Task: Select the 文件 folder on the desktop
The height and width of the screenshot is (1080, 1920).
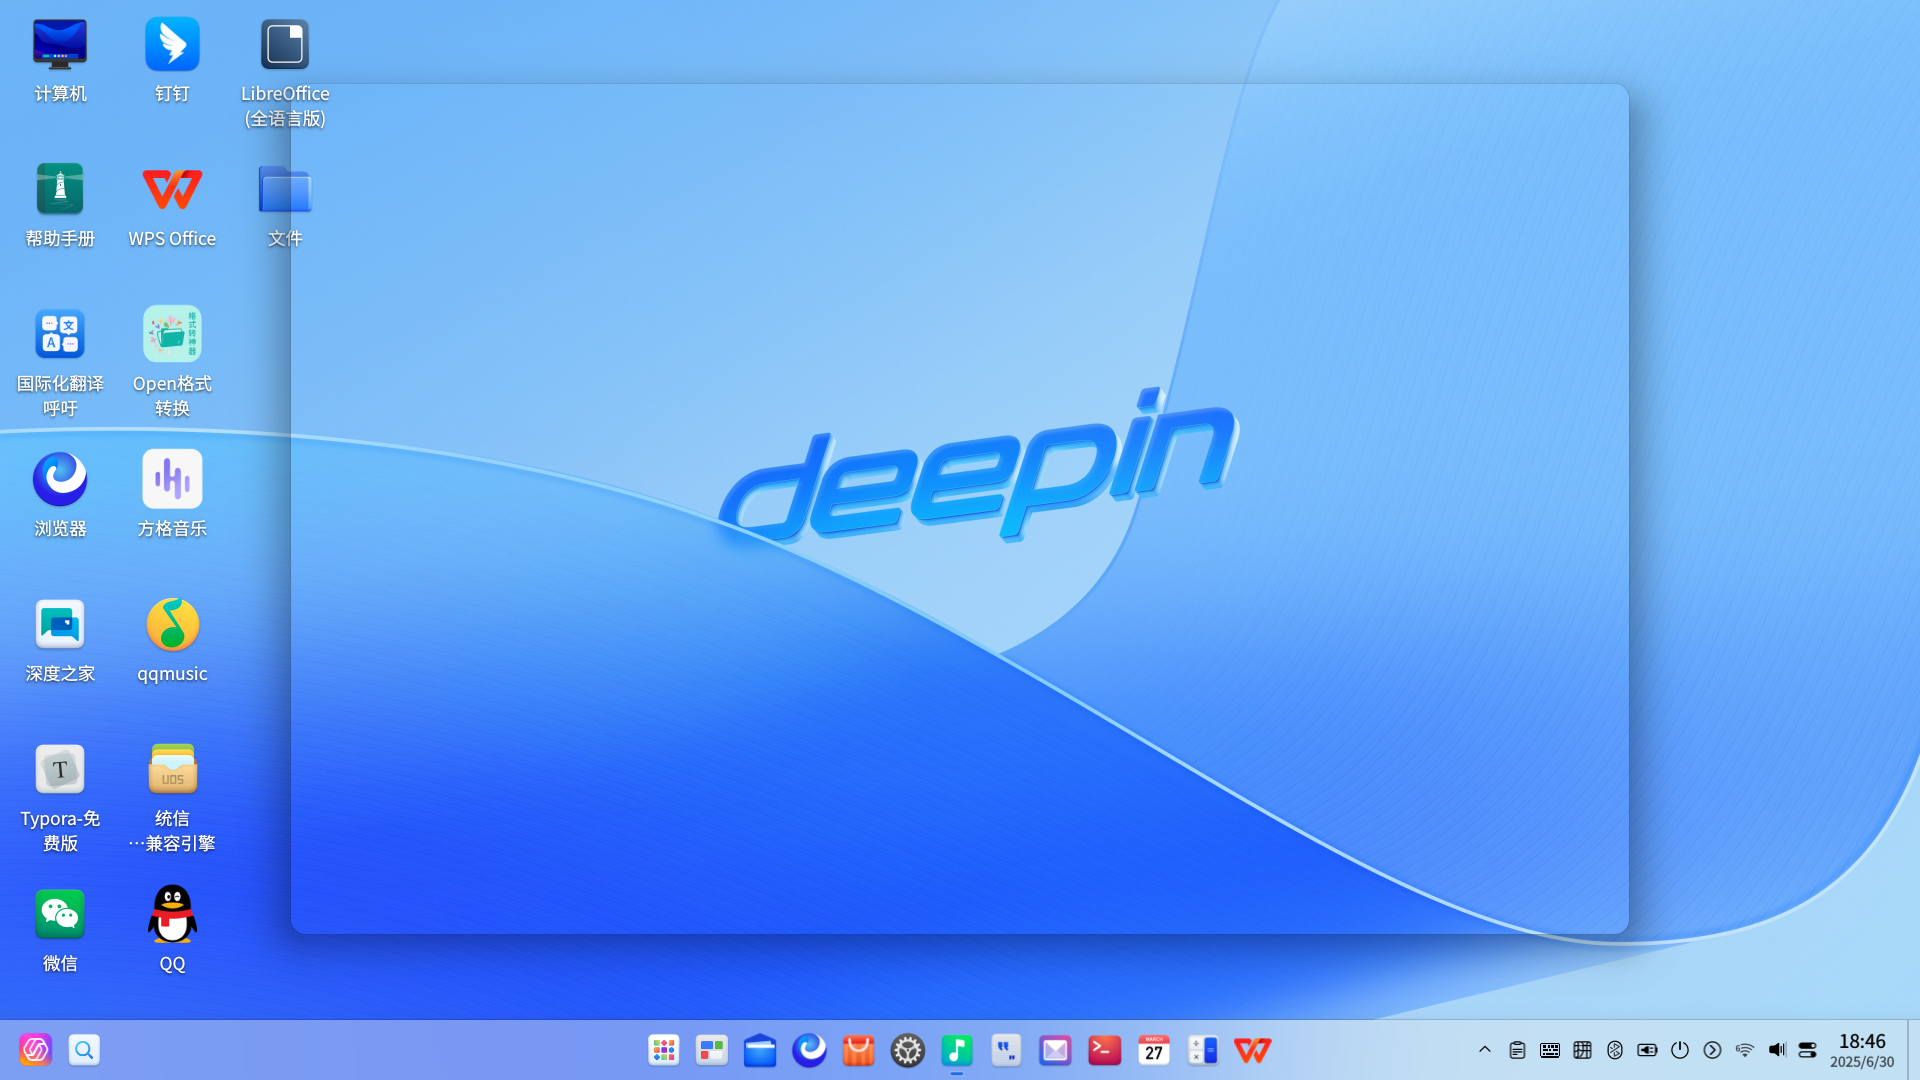Action: (x=285, y=189)
